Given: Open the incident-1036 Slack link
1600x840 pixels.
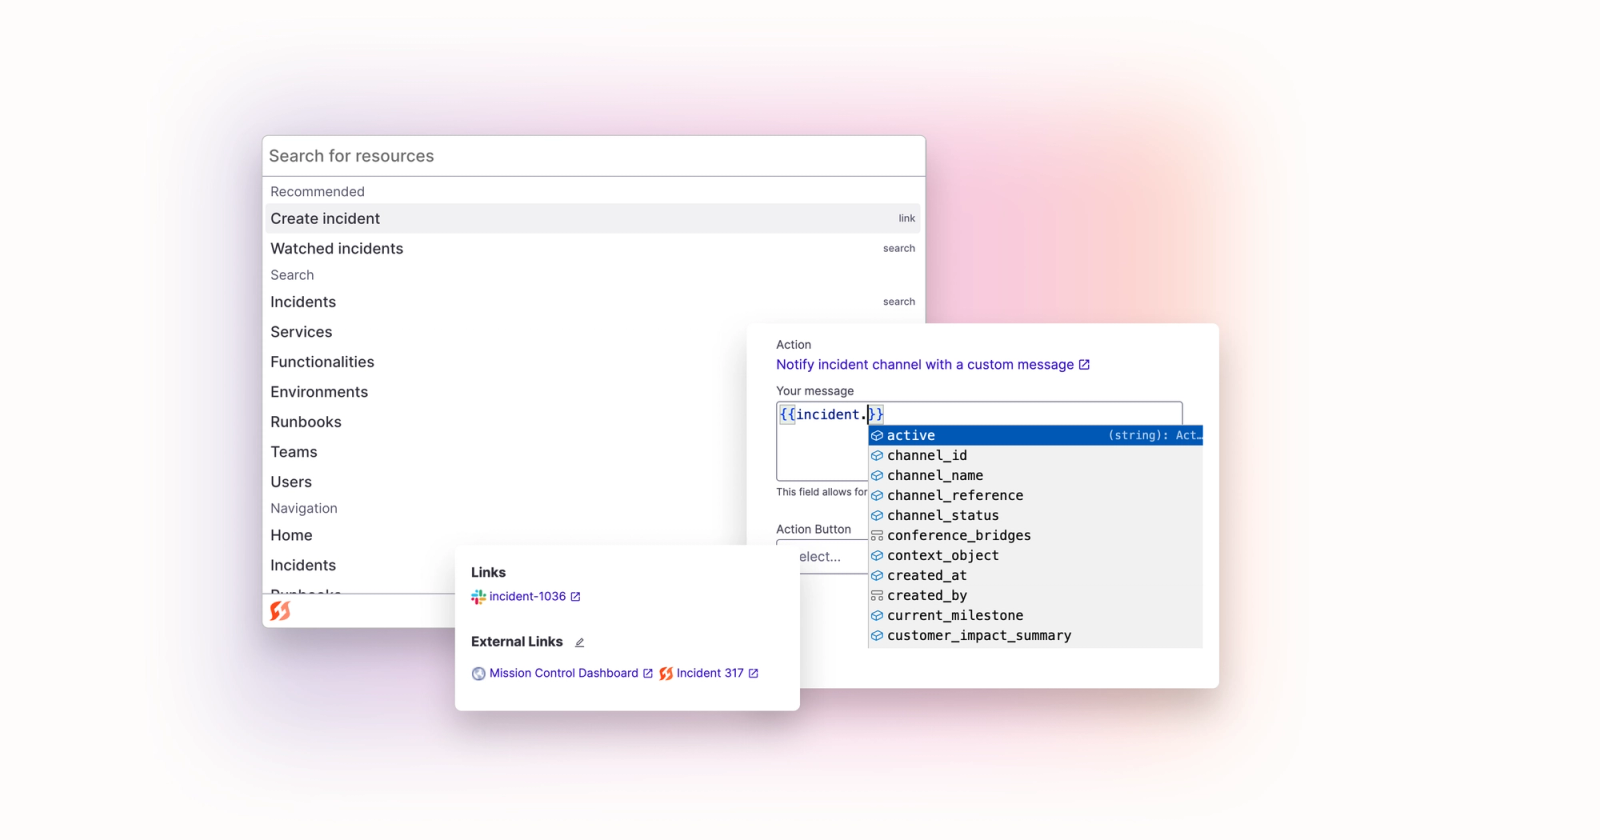Looking at the screenshot, I should point(527,597).
